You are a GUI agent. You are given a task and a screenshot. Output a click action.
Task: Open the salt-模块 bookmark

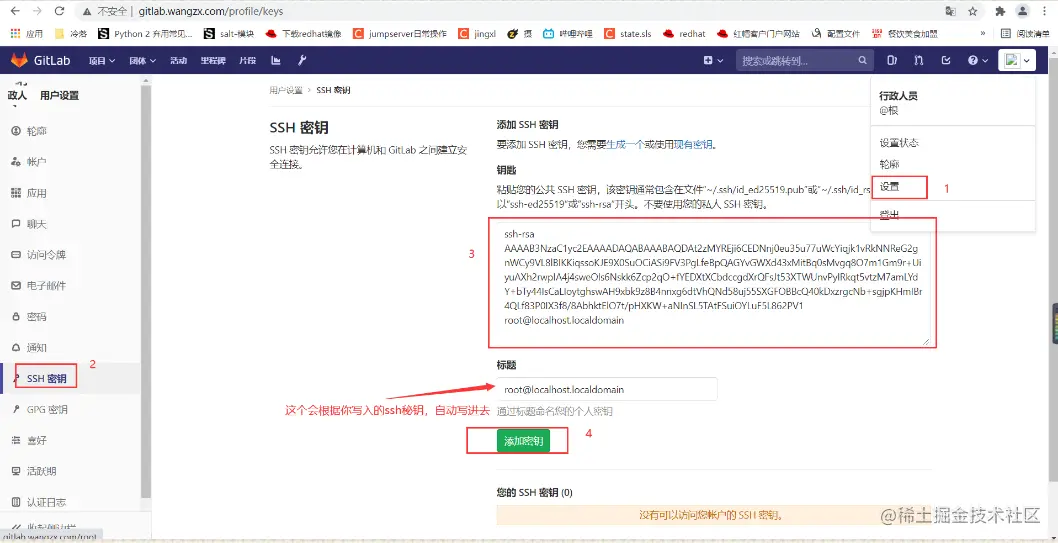point(228,33)
